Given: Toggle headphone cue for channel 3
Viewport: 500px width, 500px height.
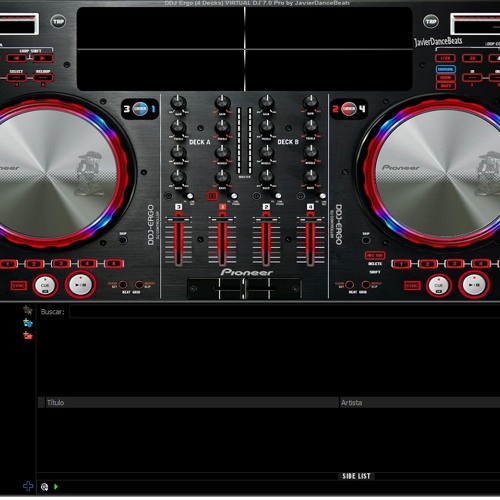Looking at the screenshot, I should [168, 196].
